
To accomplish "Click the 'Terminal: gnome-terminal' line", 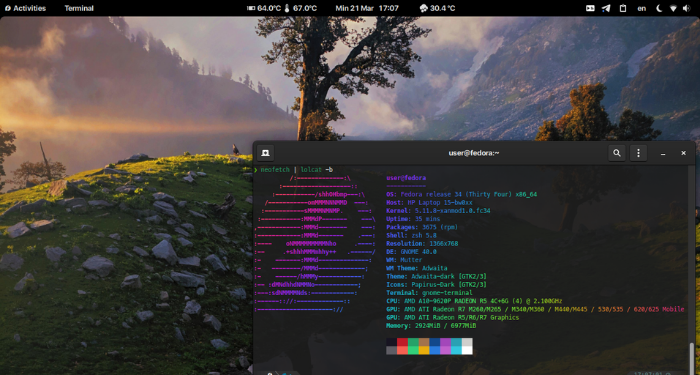I will tap(429, 293).
